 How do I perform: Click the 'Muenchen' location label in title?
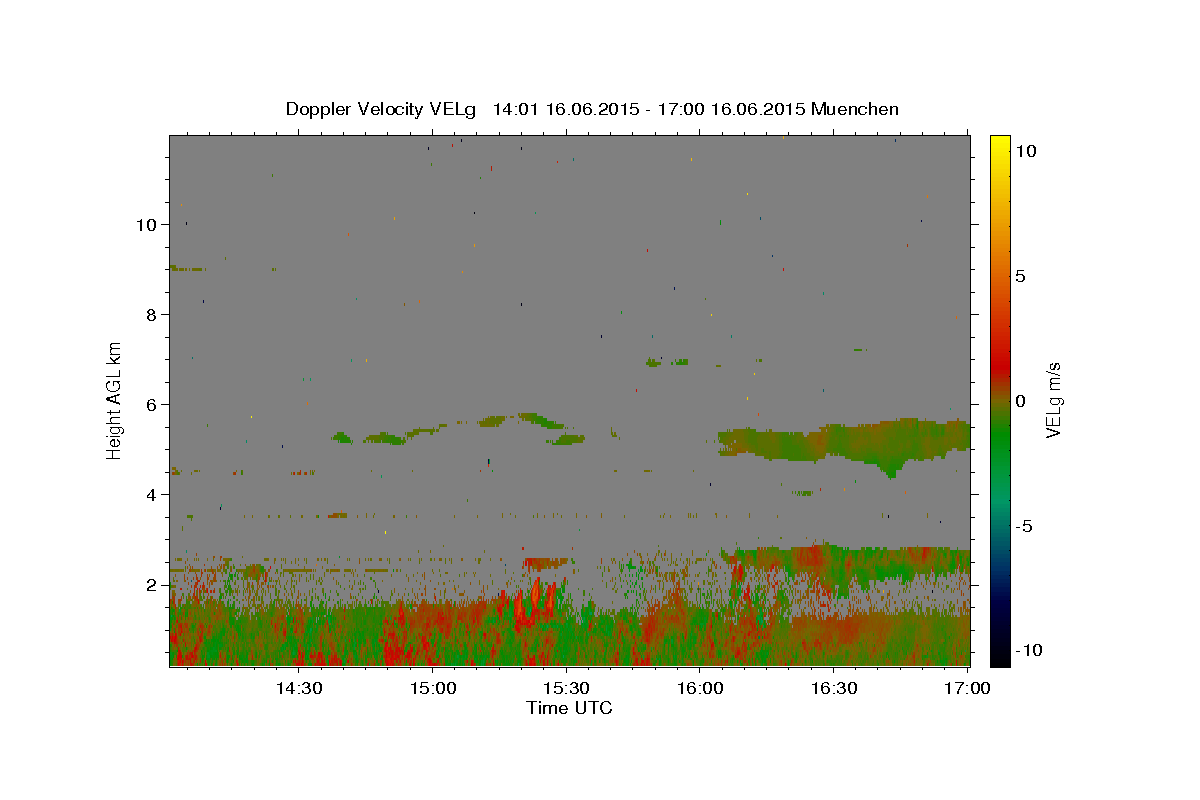[x=855, y=109]
